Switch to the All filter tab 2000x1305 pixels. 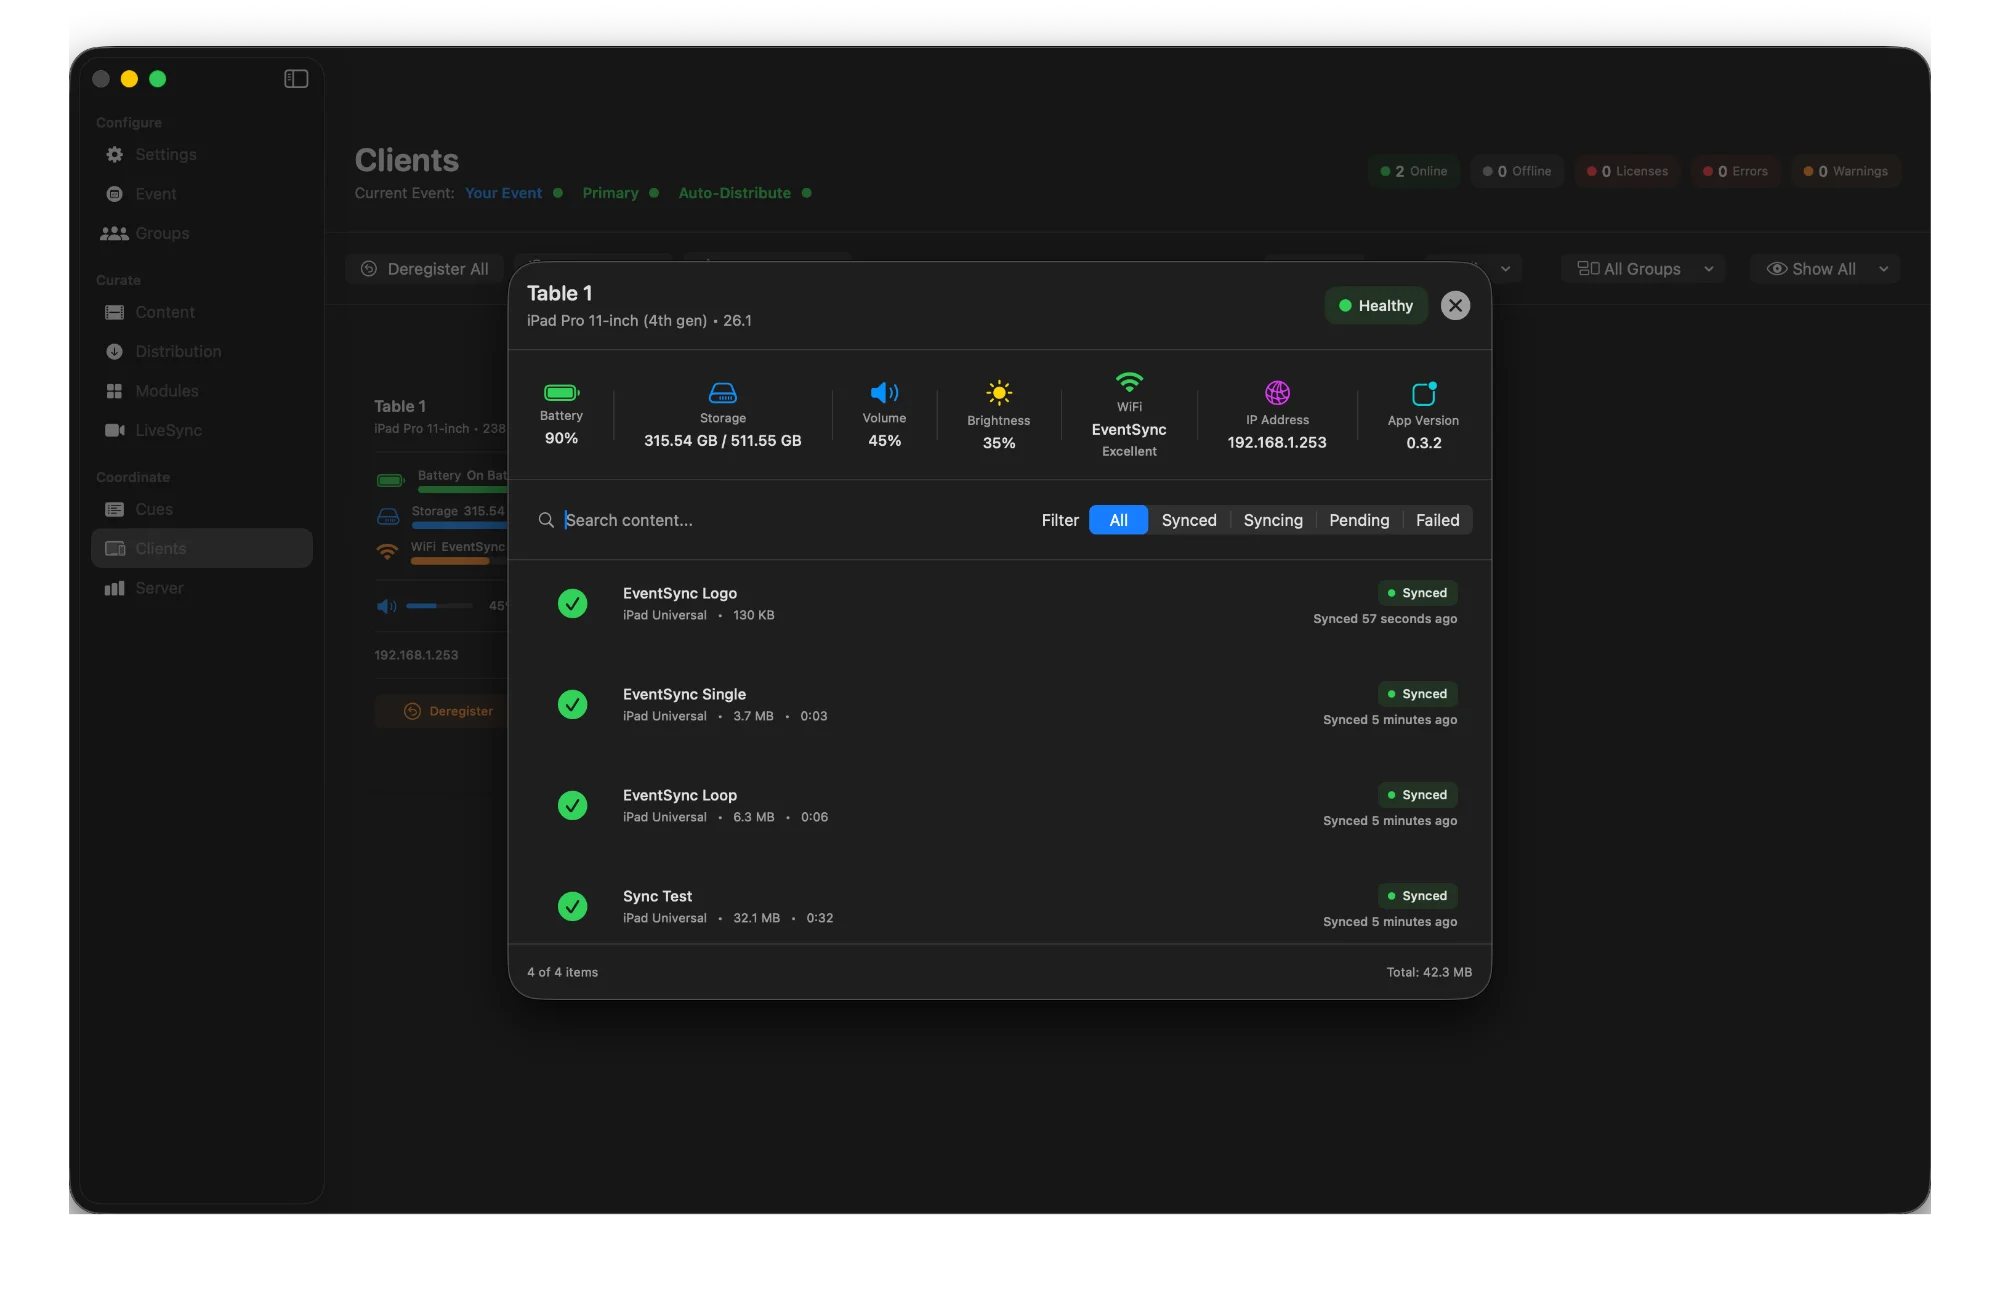[x=1118, y=520]
